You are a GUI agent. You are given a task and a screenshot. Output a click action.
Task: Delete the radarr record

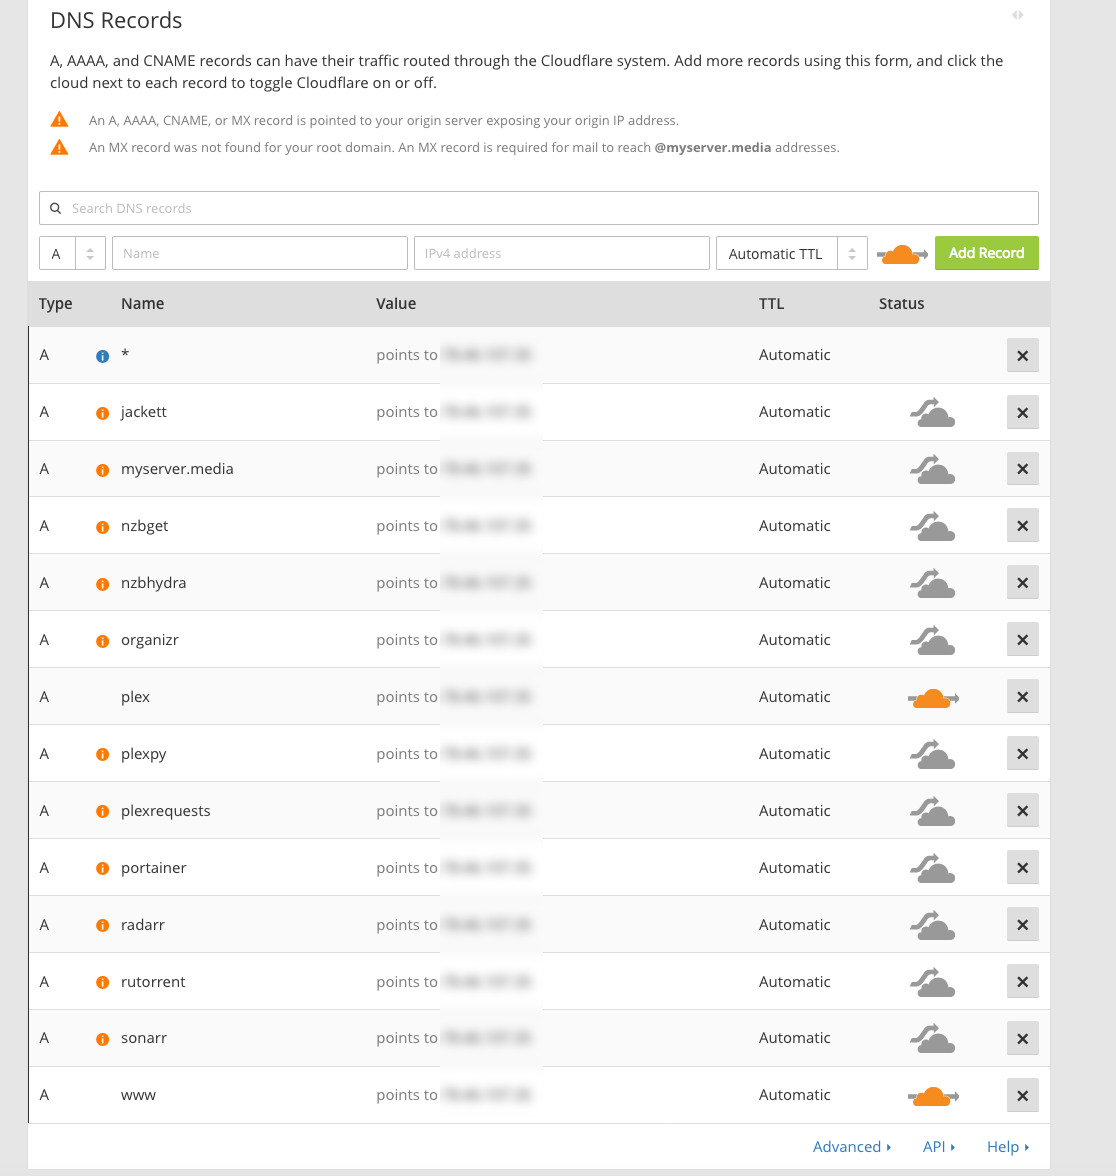[1022, 925]
